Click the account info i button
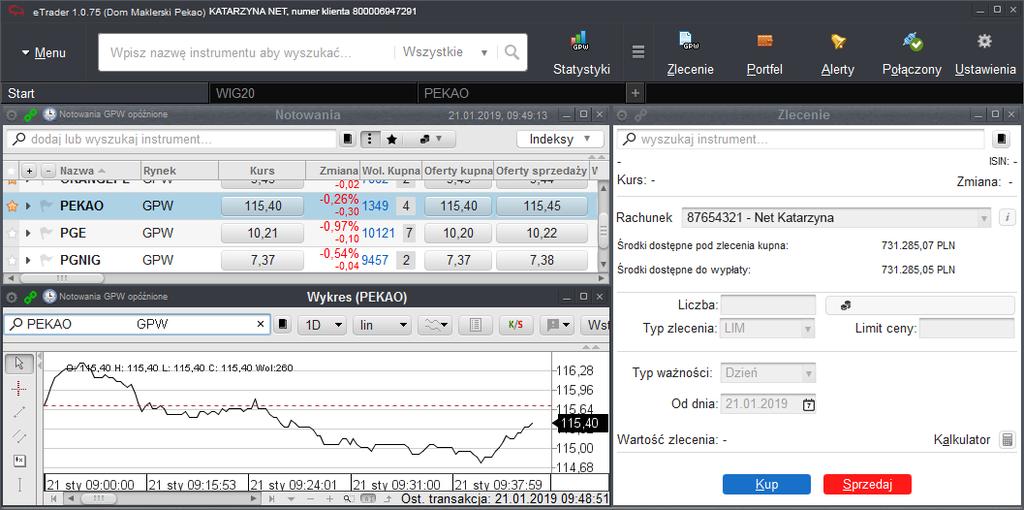 pyautogui.click(x=1007, y=217)
